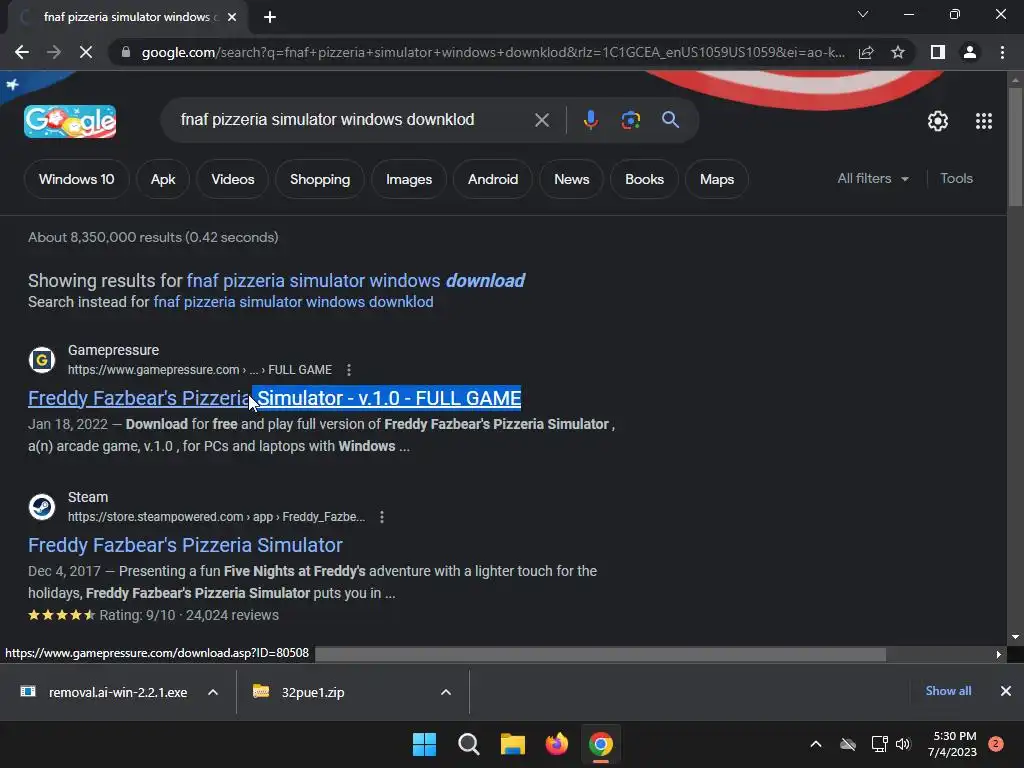Viewport: 1024px width, 768px height.
Task: Click the Google doodle logo
Action: point(70,121)
